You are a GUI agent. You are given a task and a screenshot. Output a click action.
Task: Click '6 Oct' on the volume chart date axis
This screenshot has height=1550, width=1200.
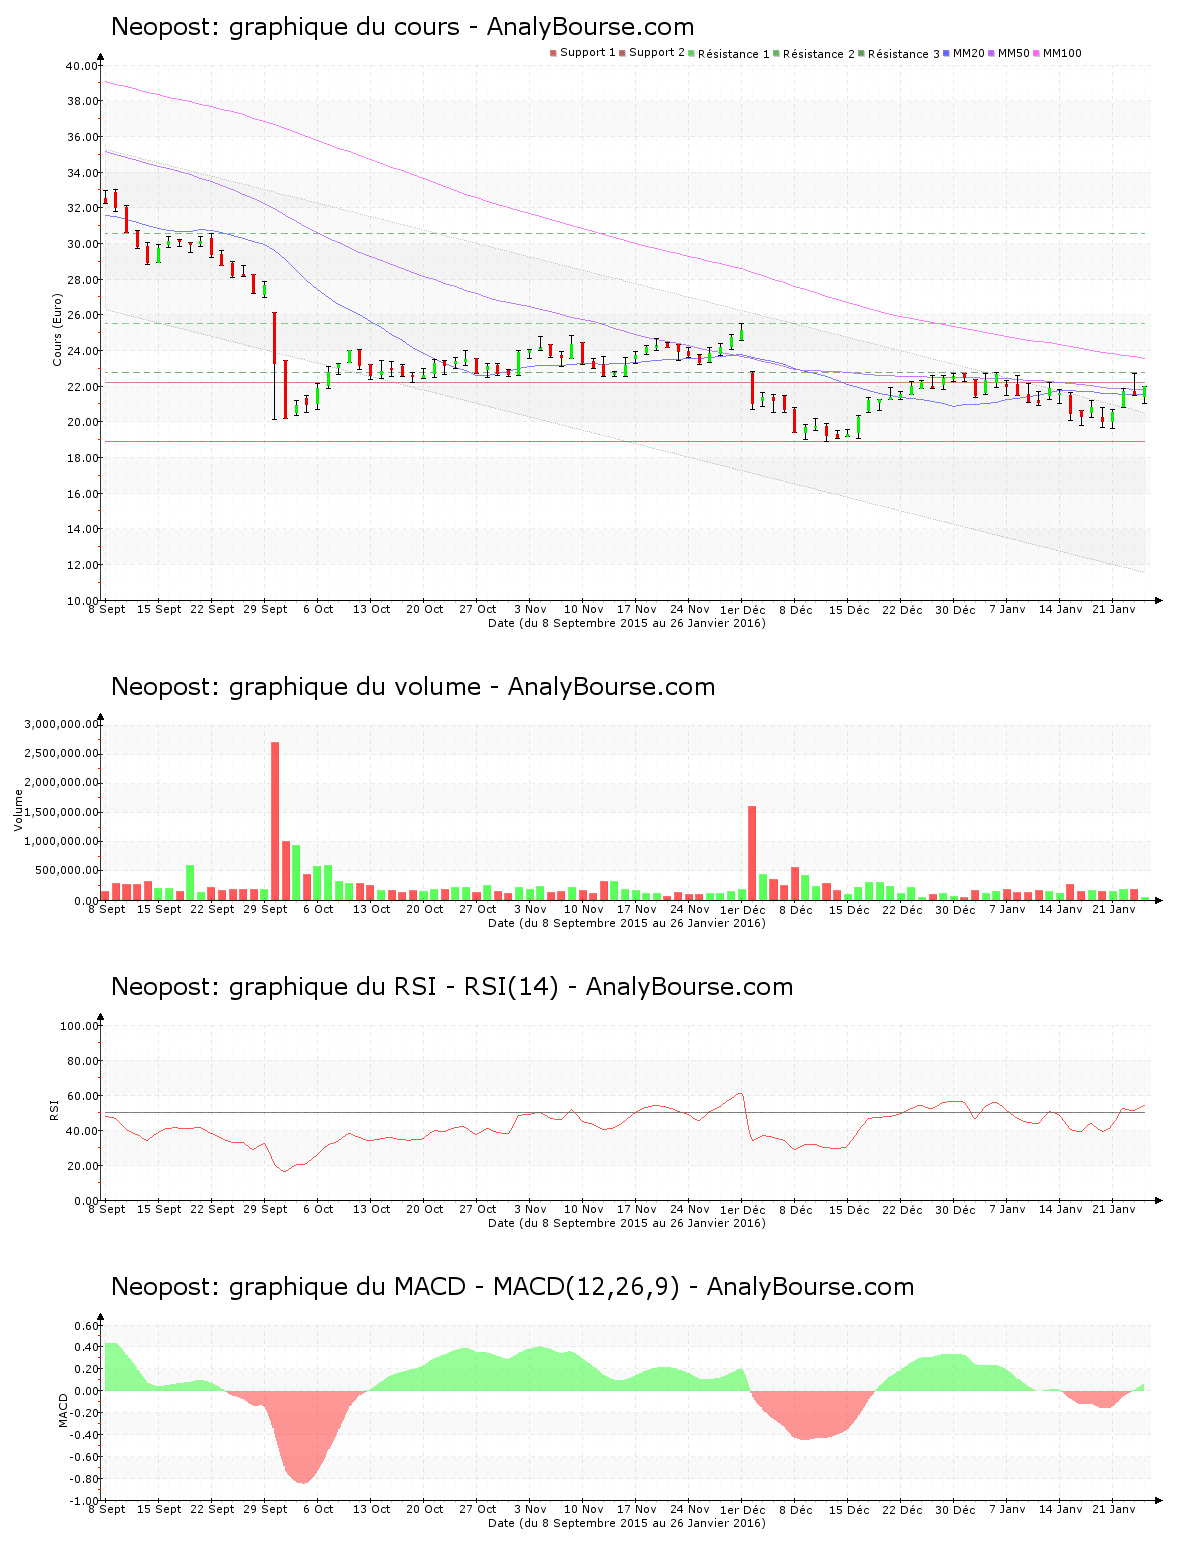(x=318, y=909)
